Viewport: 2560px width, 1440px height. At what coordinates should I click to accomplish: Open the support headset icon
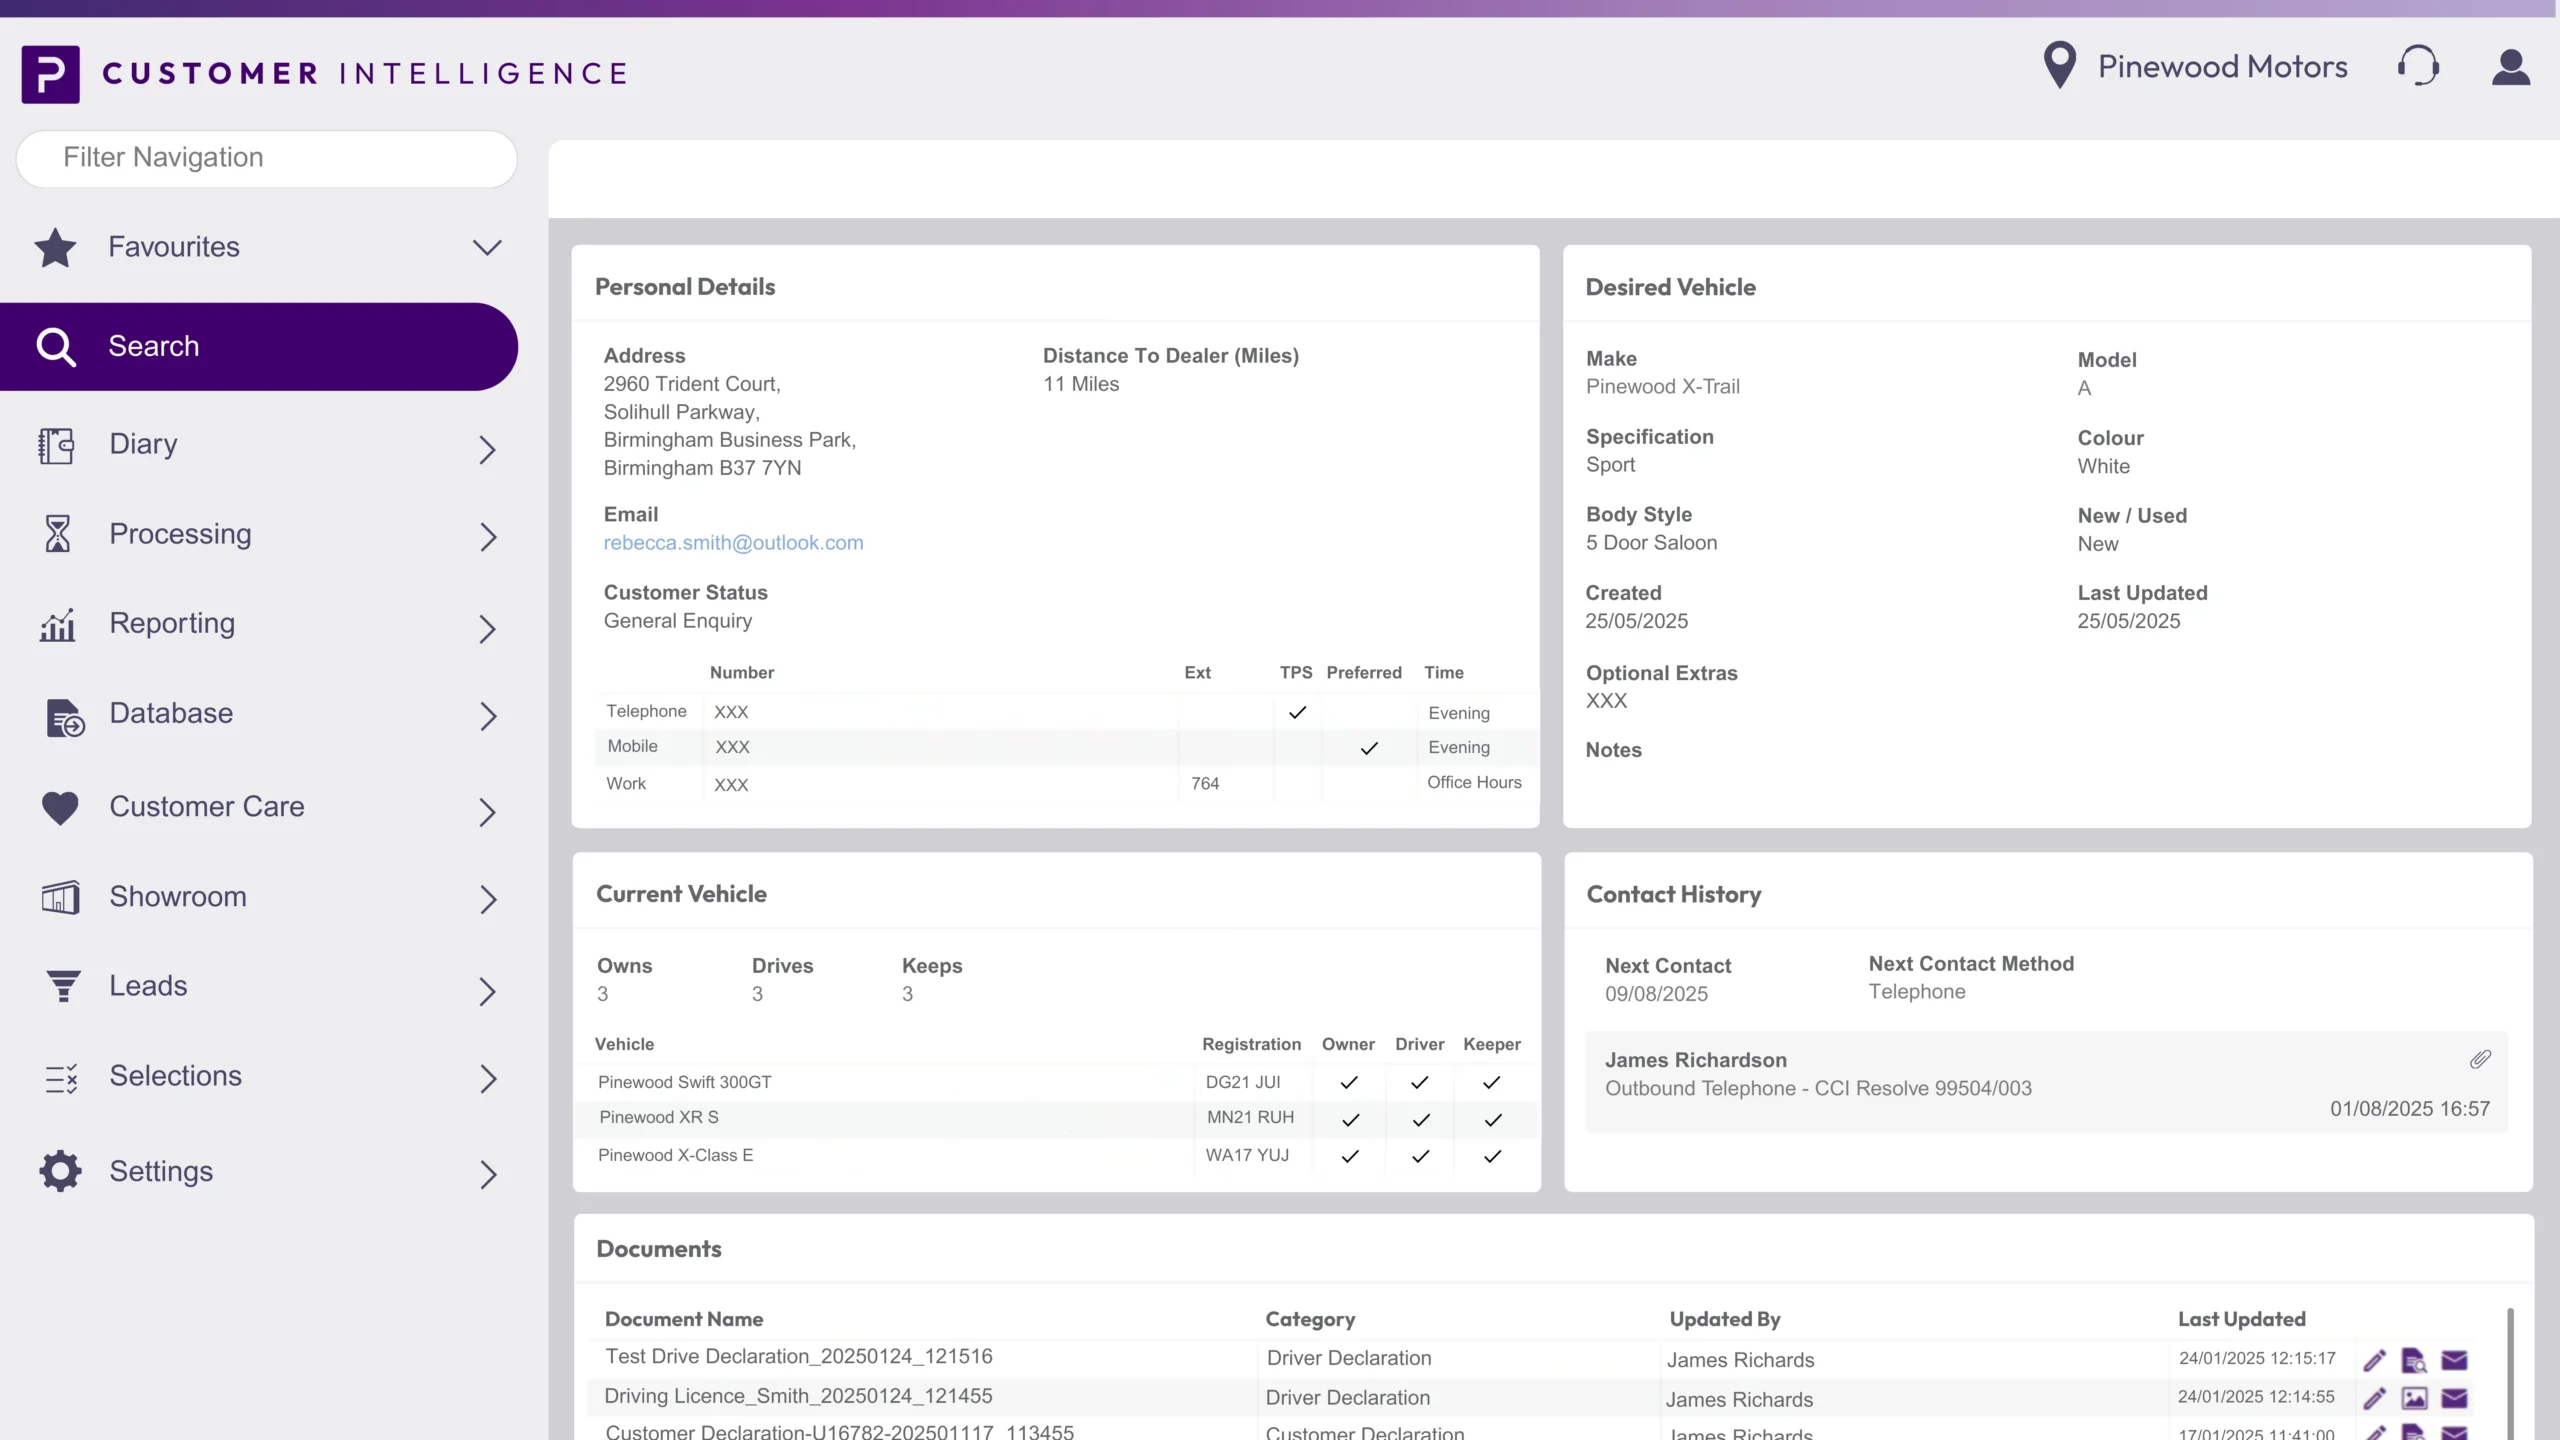coord(2418,66)
